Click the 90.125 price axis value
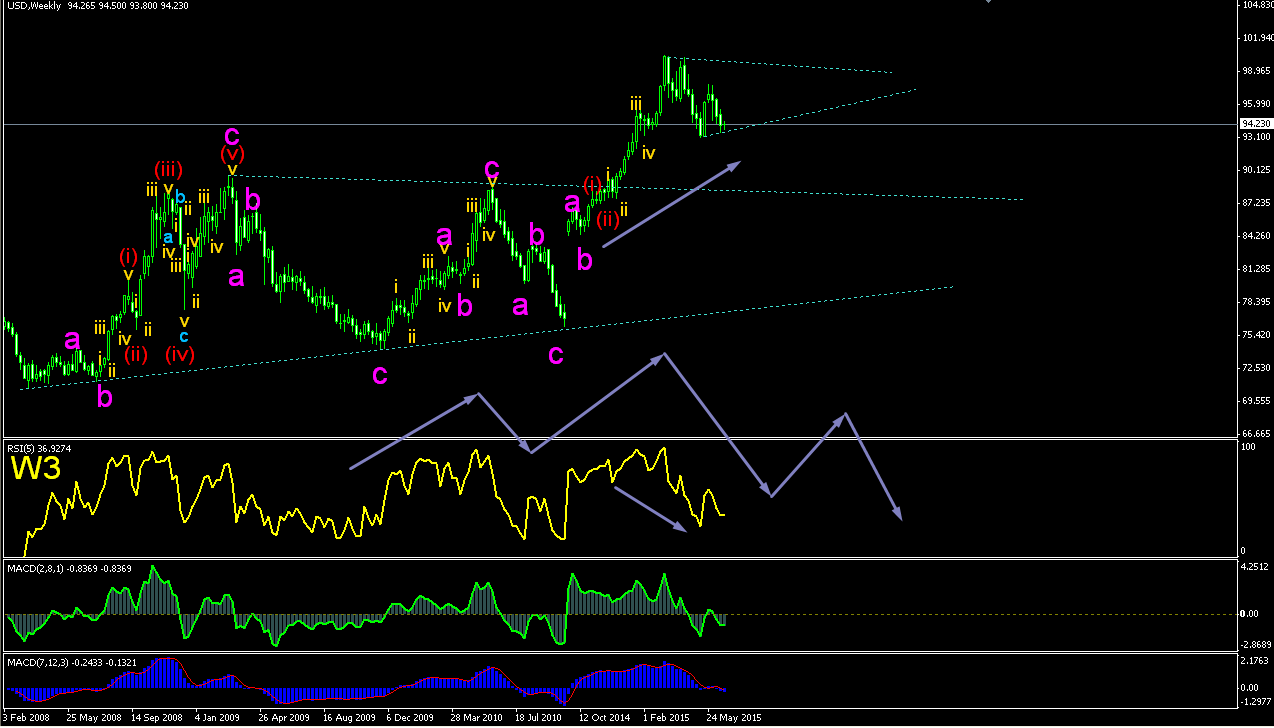 click(x=1255, y=170)
